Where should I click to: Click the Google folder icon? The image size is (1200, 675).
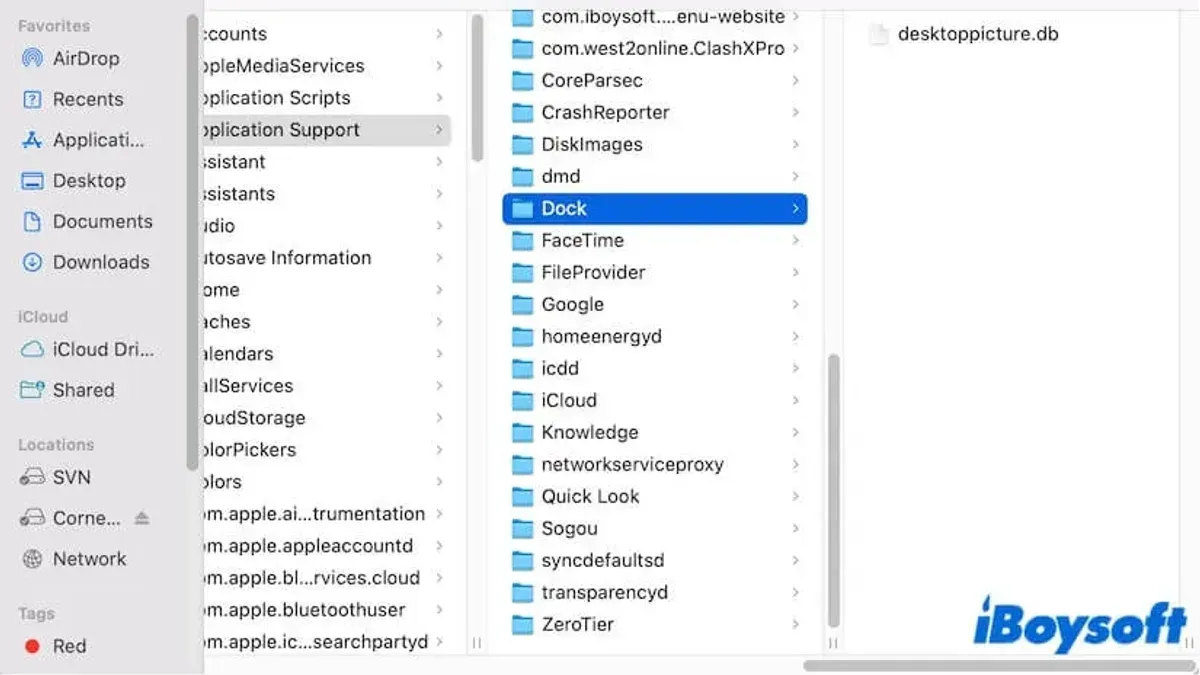522,304
